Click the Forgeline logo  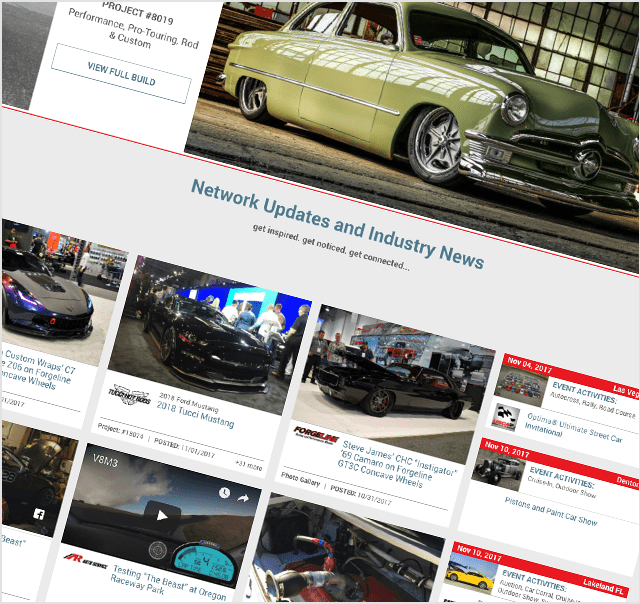pos(316,435)
